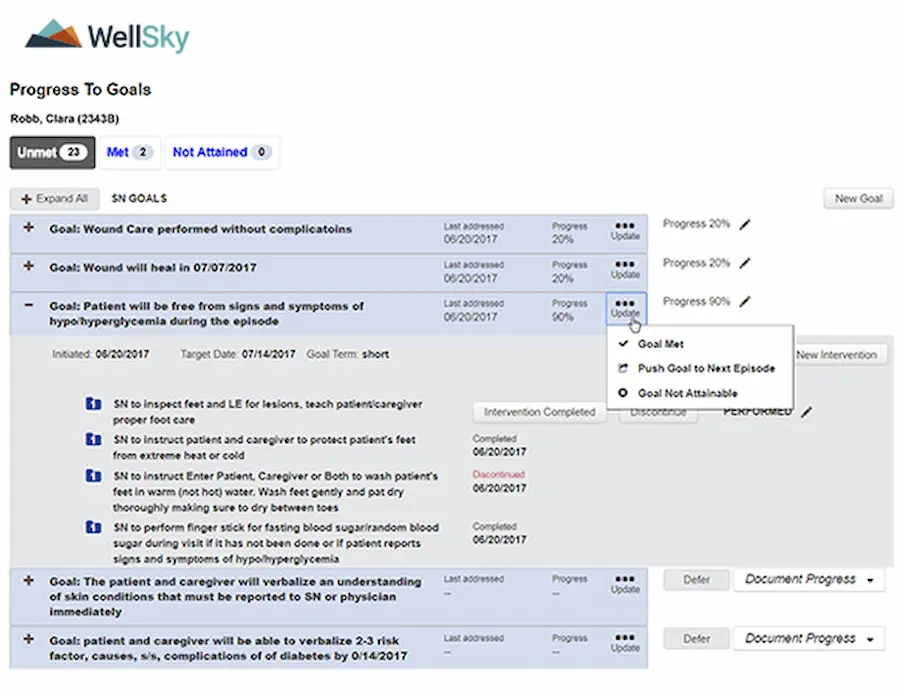Open the Update menu on the Wound Care goal
Image resolution: width=900 pixels, height=696 pixels.
pyautogui.click(x=625, y=229)
